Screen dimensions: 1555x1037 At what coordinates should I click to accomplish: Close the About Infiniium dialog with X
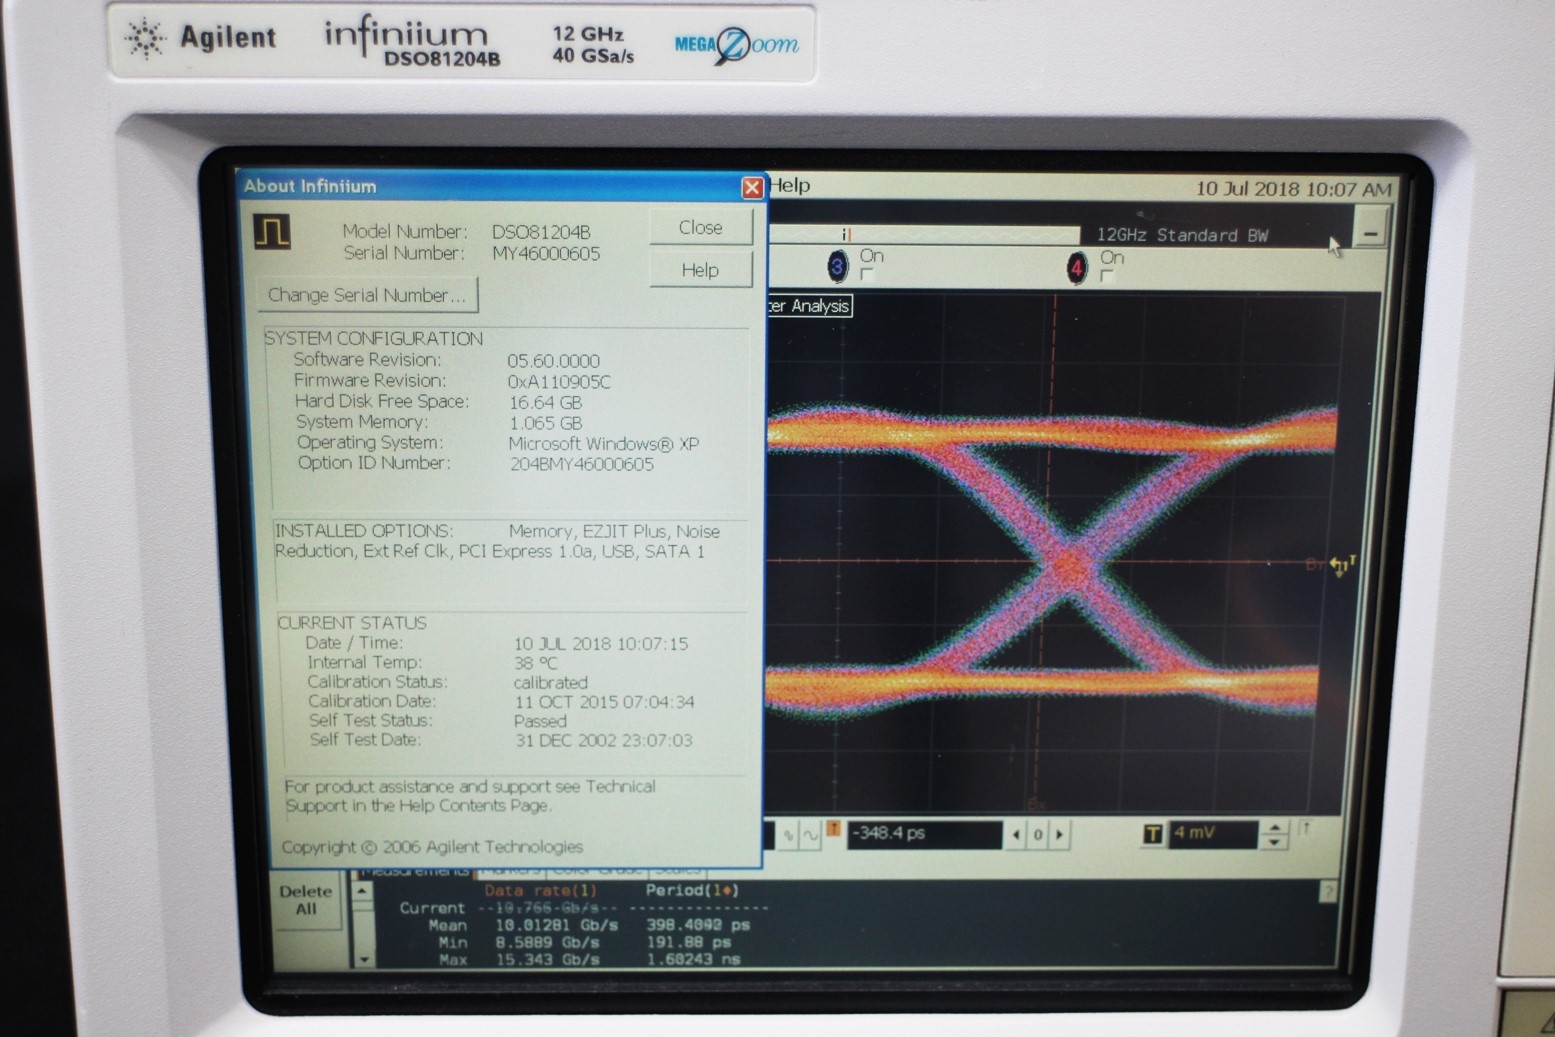[752, 187]
